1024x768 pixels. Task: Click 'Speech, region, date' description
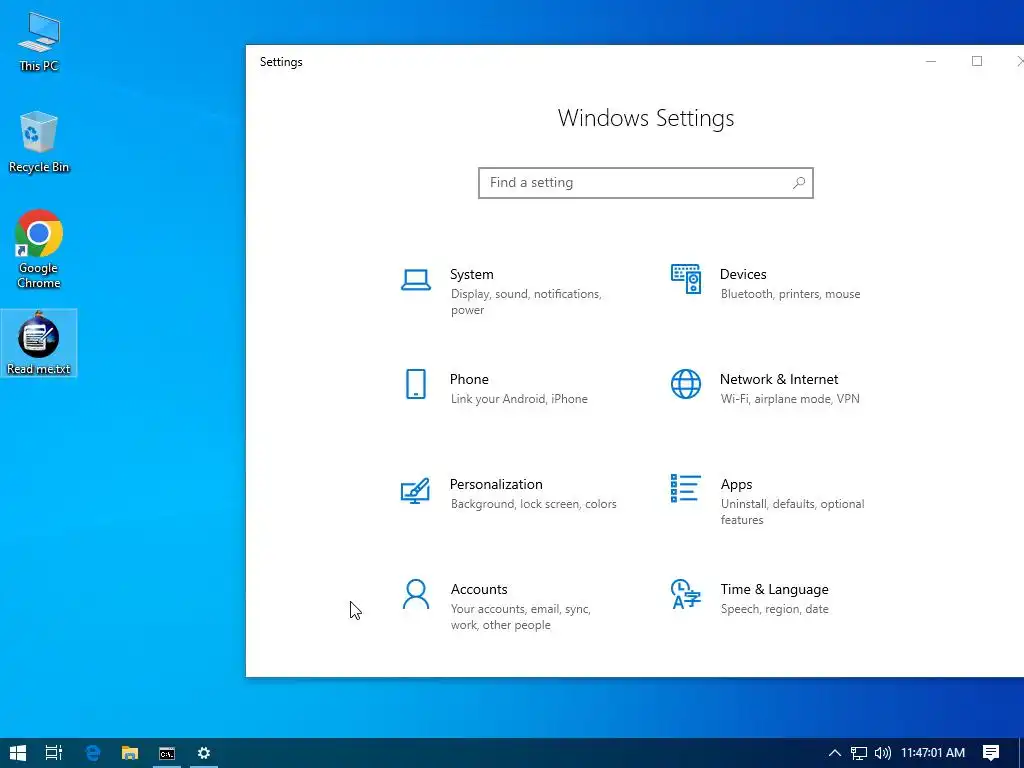[775, 609]
